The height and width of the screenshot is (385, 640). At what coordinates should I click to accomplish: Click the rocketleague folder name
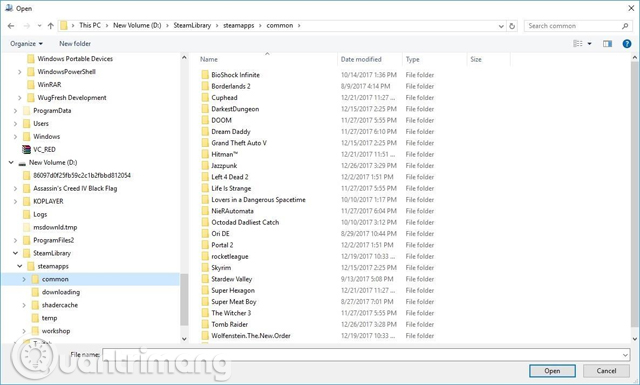[x=230, y=256]
